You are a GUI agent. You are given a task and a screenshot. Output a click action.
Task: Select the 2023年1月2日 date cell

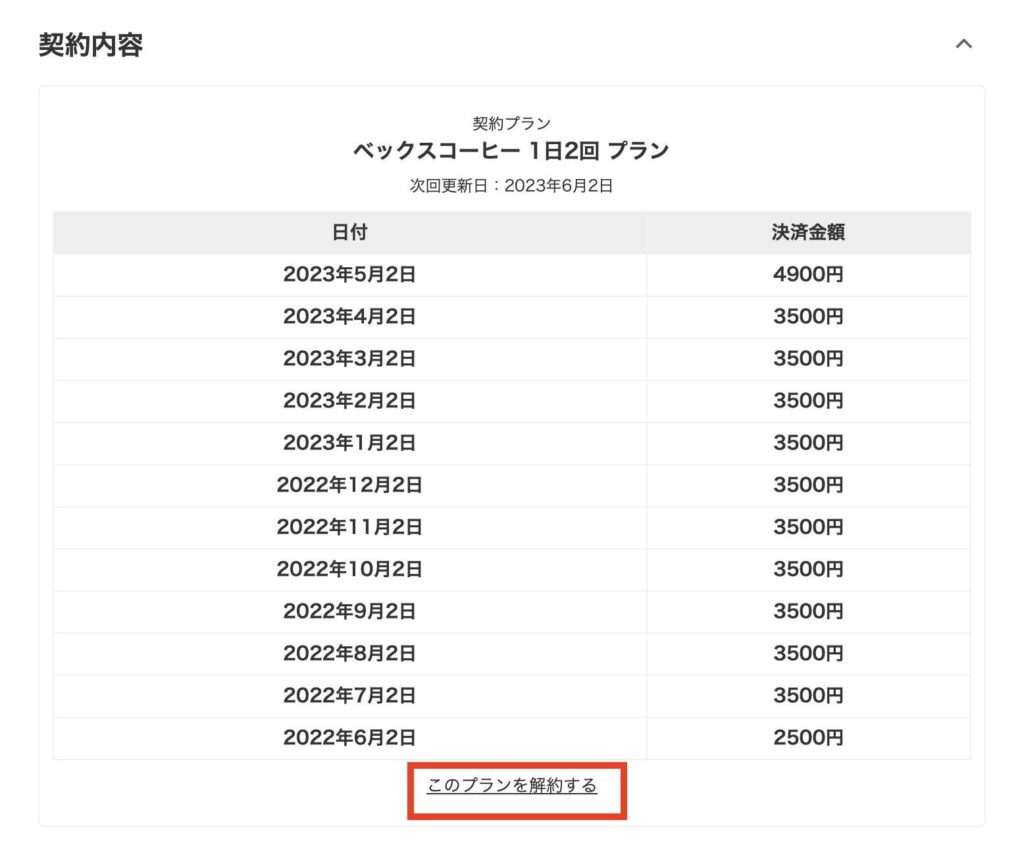pyautogui.click(x=350, y=443)
